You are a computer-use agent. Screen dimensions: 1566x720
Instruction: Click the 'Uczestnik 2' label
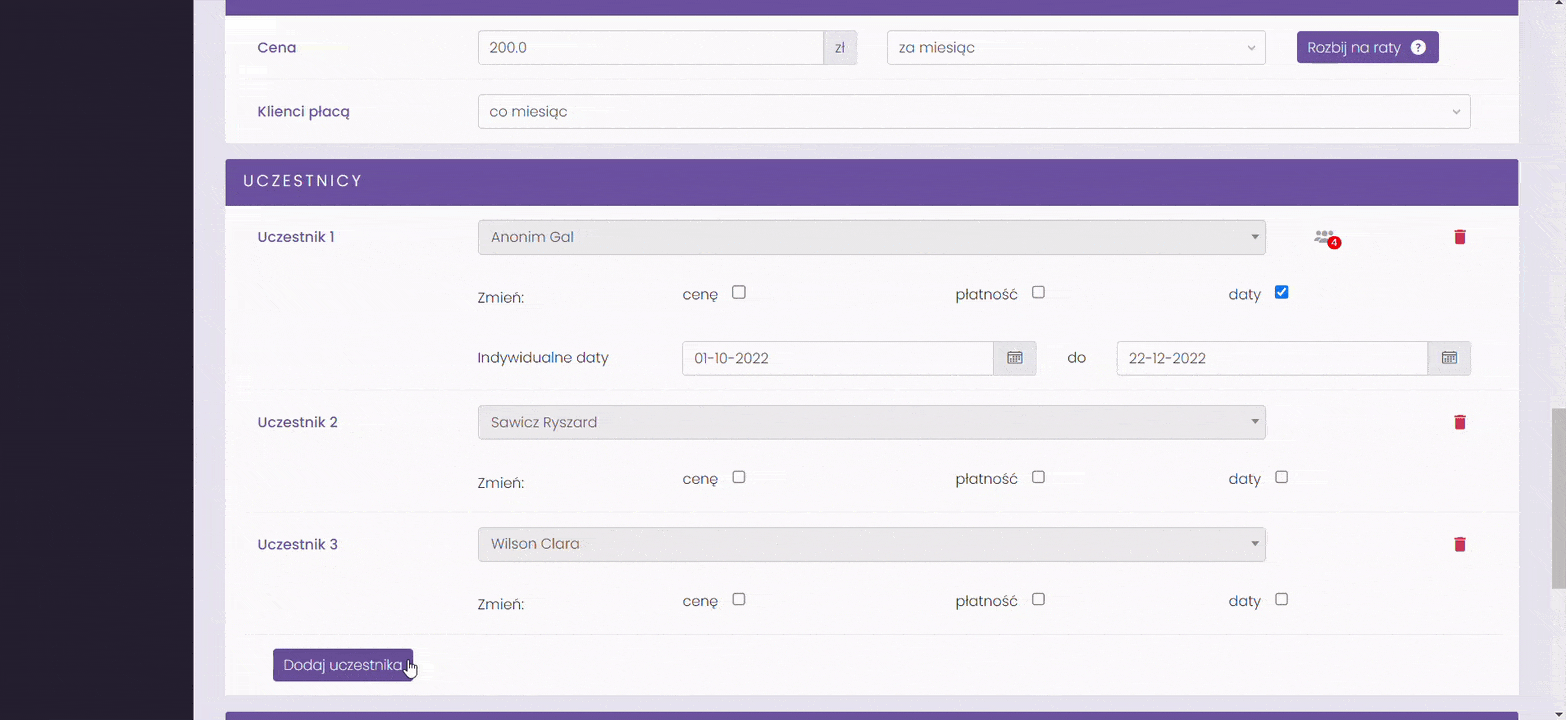pos(297,422)
